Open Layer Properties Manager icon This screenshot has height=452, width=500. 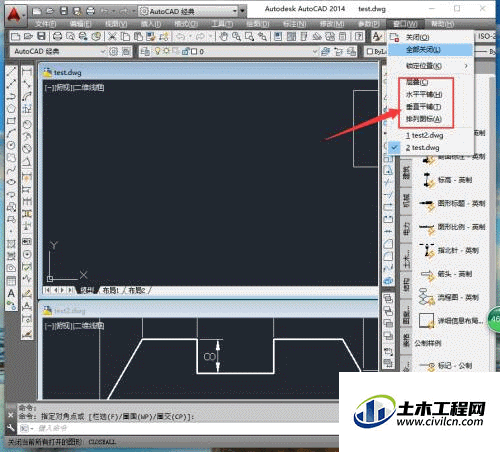click(x=145, y=51)
